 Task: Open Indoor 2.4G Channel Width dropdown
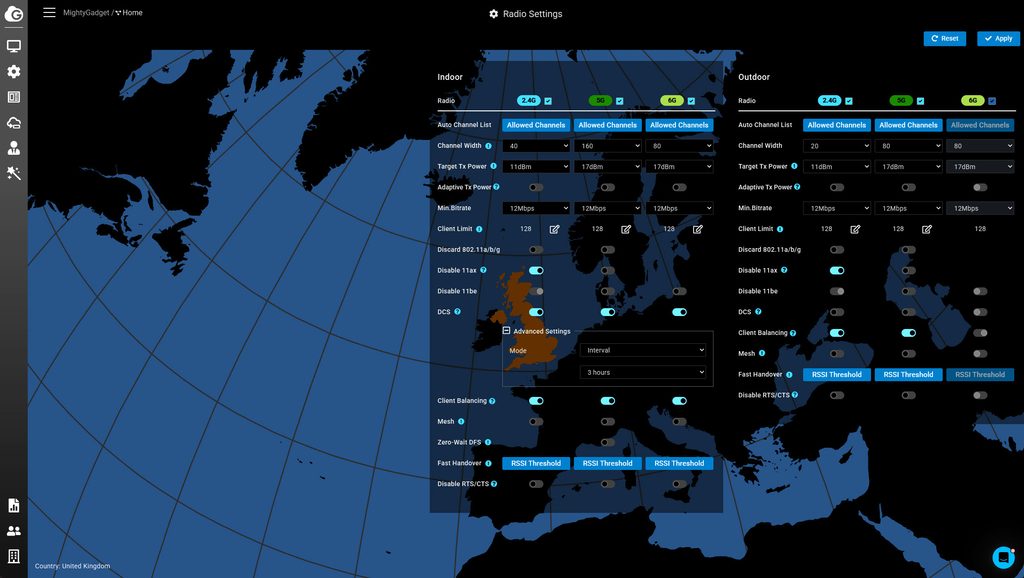[x=536, y=146]
